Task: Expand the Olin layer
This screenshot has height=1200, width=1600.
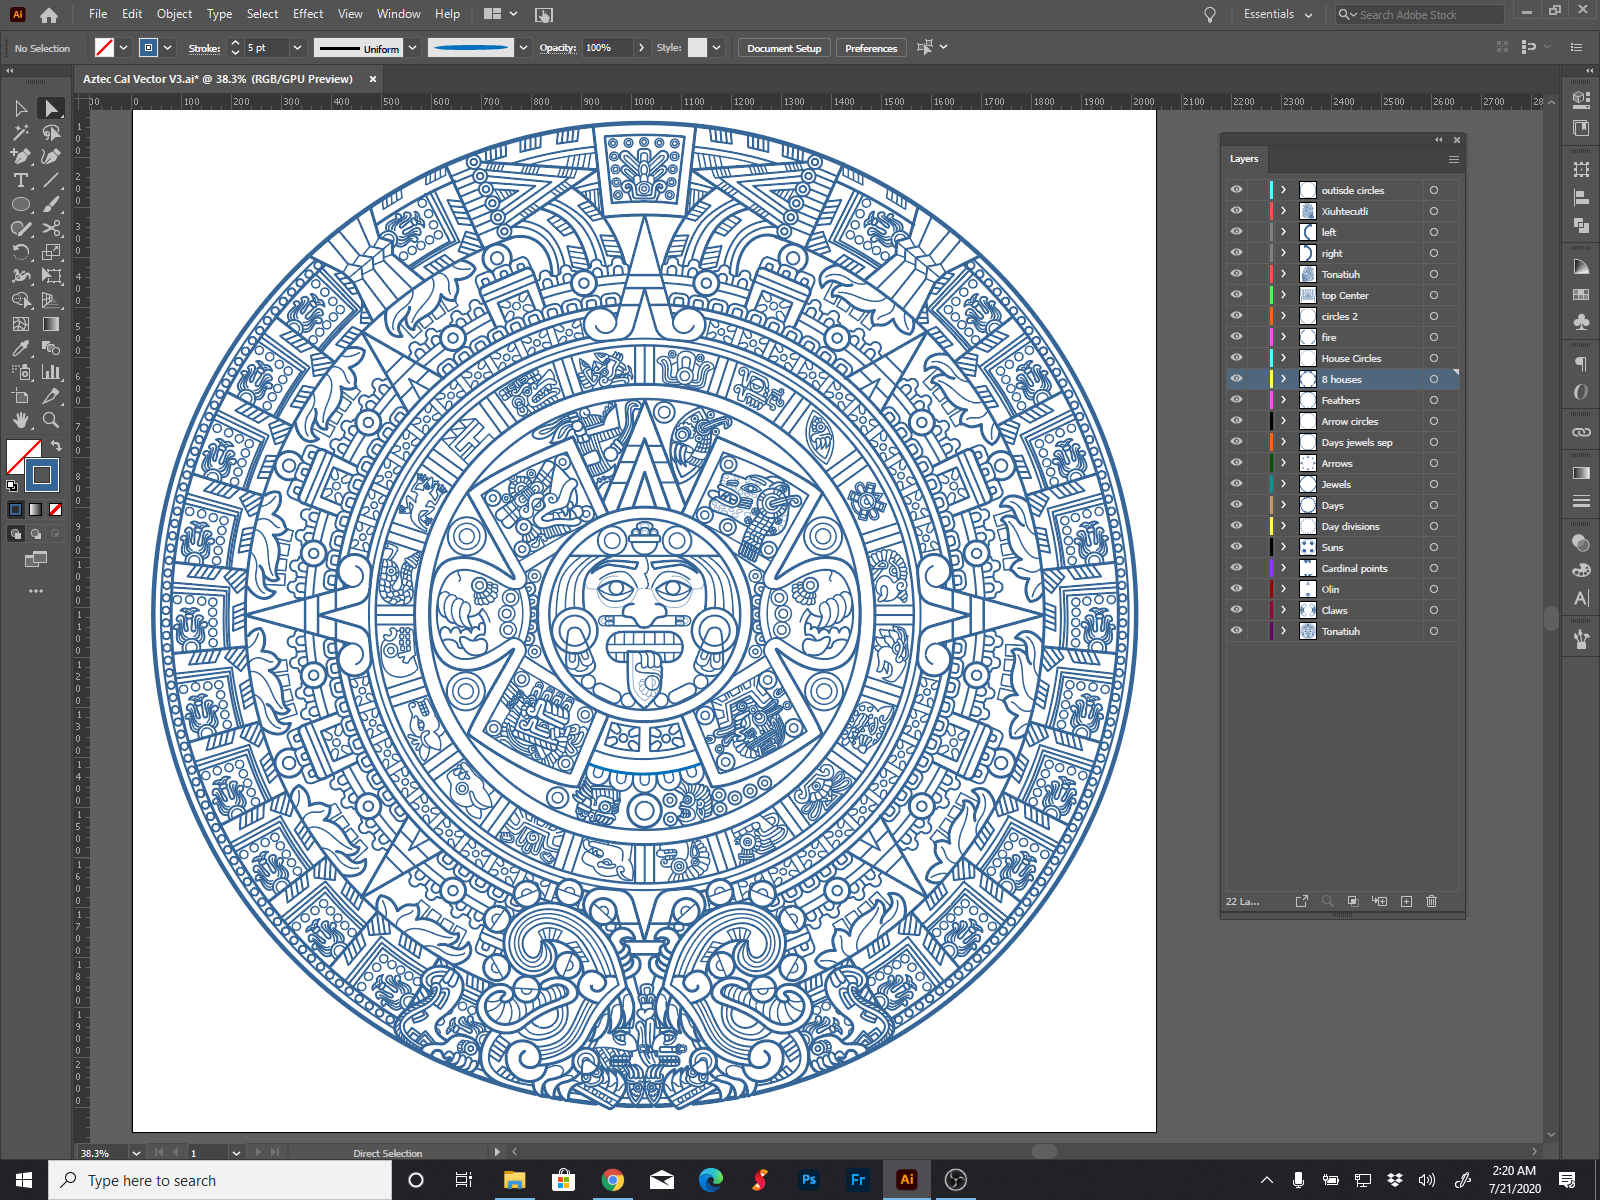Action: pos(1284,589)
